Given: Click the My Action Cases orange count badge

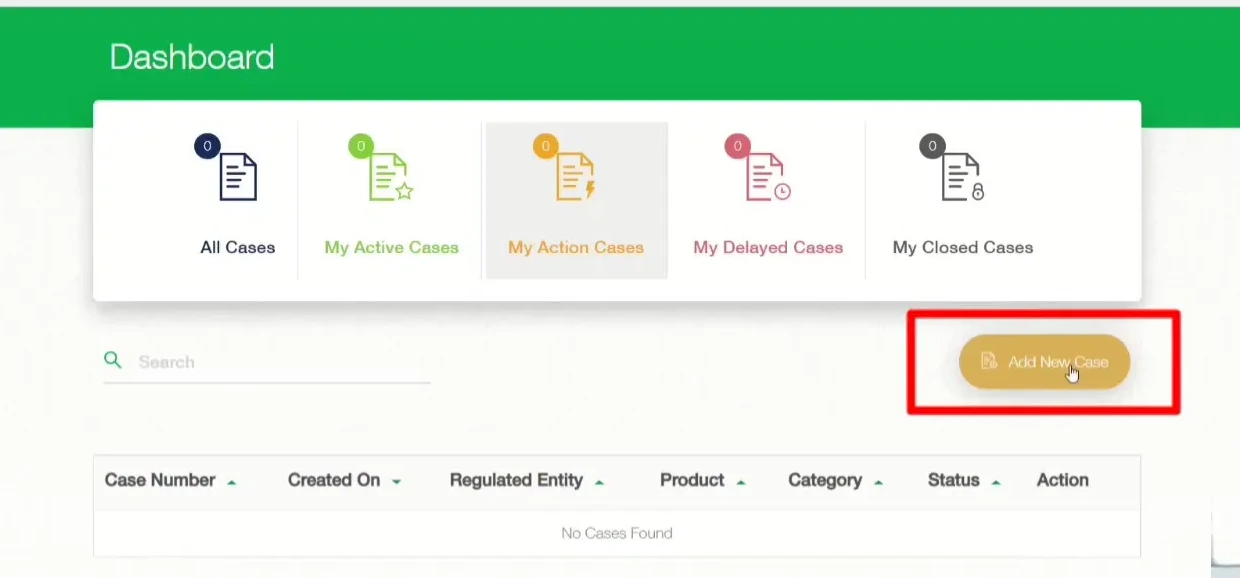Looking at the screenshot, I should [545, 146].
